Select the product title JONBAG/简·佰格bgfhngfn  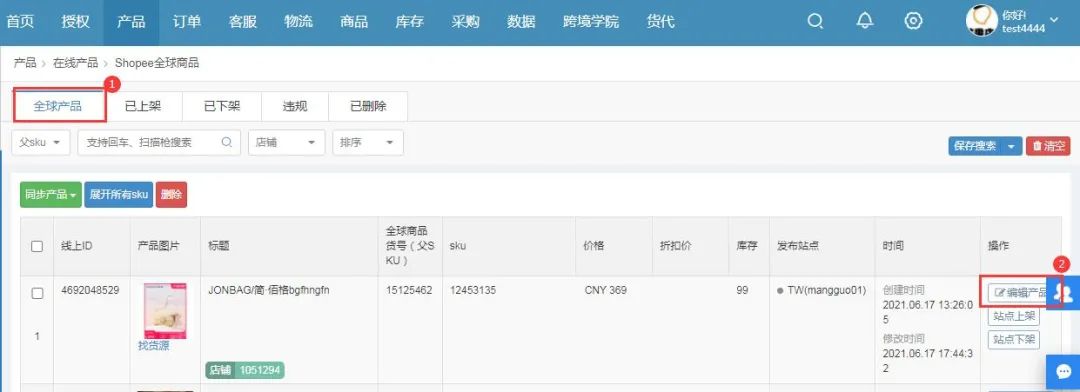point(269,290)
